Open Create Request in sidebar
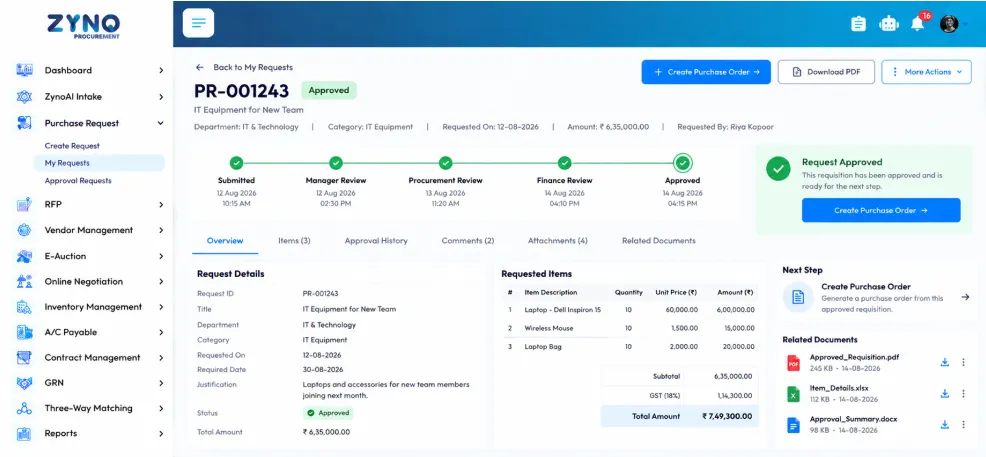 72,146
